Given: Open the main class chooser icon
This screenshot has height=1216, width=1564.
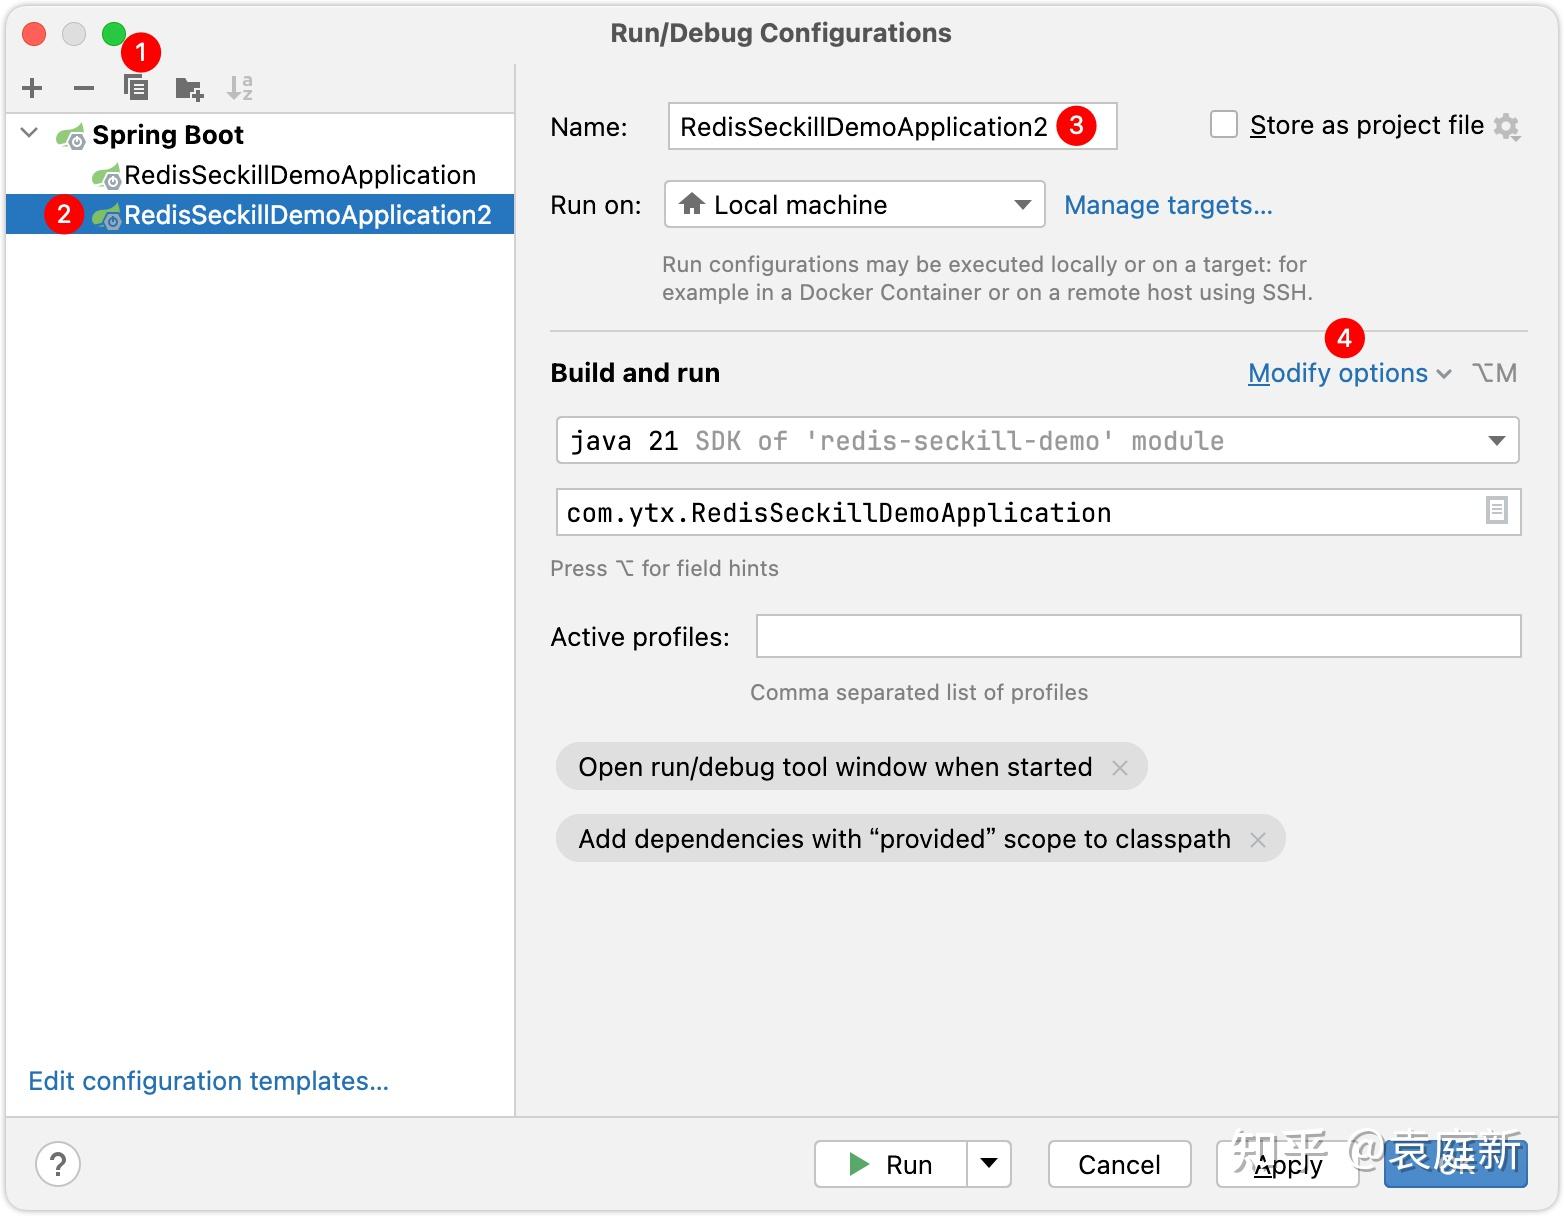Looking at the screenshot, I should coord(1496,511).
